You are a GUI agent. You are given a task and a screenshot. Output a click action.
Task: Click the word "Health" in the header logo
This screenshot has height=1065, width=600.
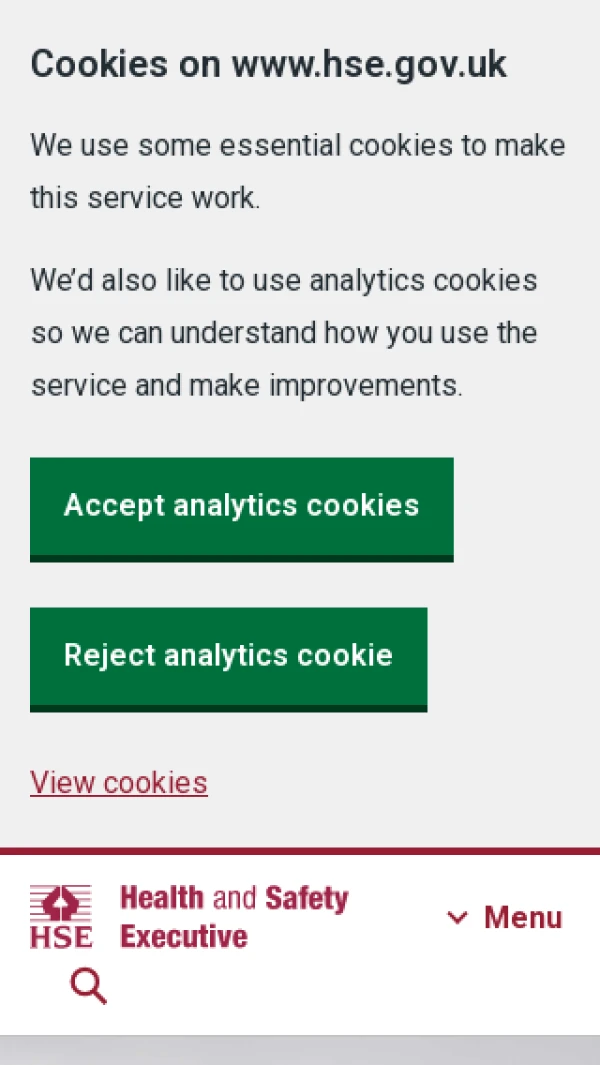point(162,898)
